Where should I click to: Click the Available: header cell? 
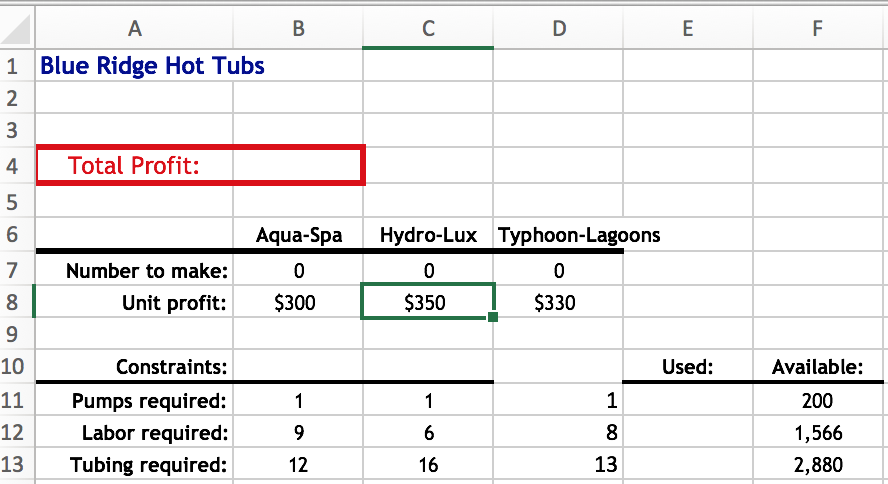(818, 366)
